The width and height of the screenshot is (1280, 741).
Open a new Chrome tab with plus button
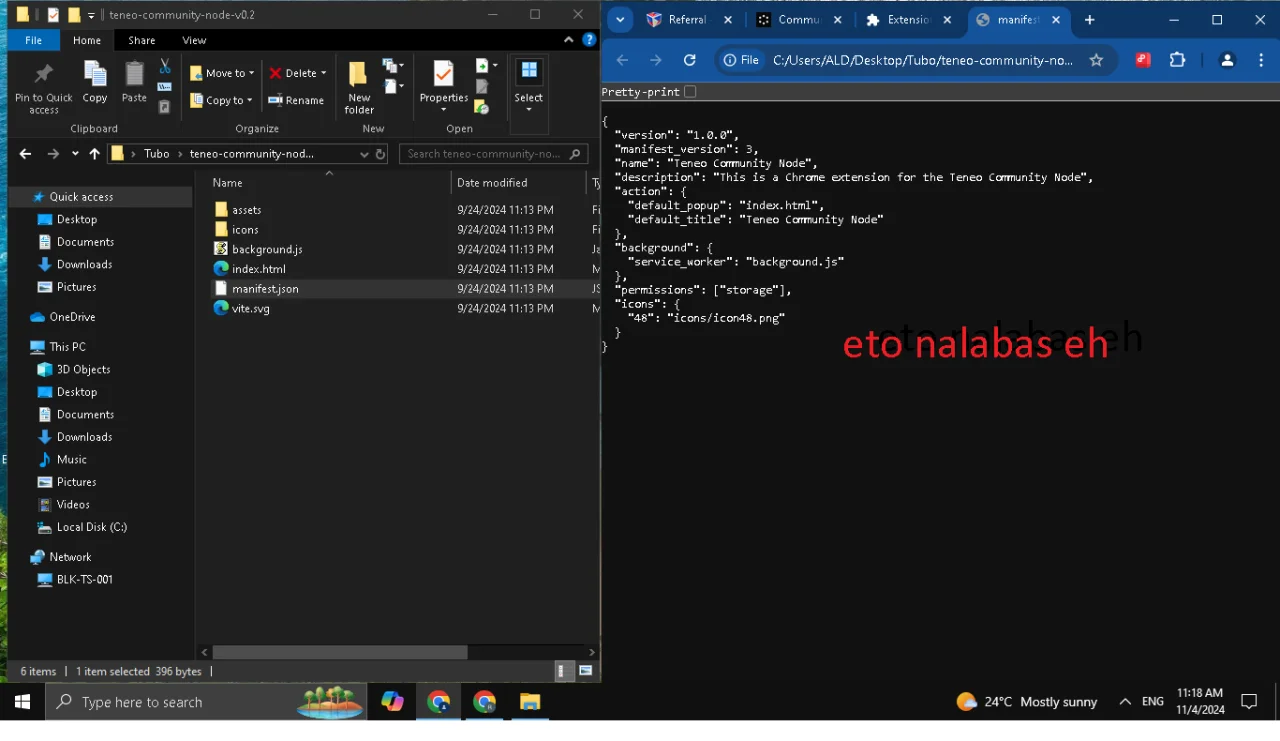pos(1089,20)
